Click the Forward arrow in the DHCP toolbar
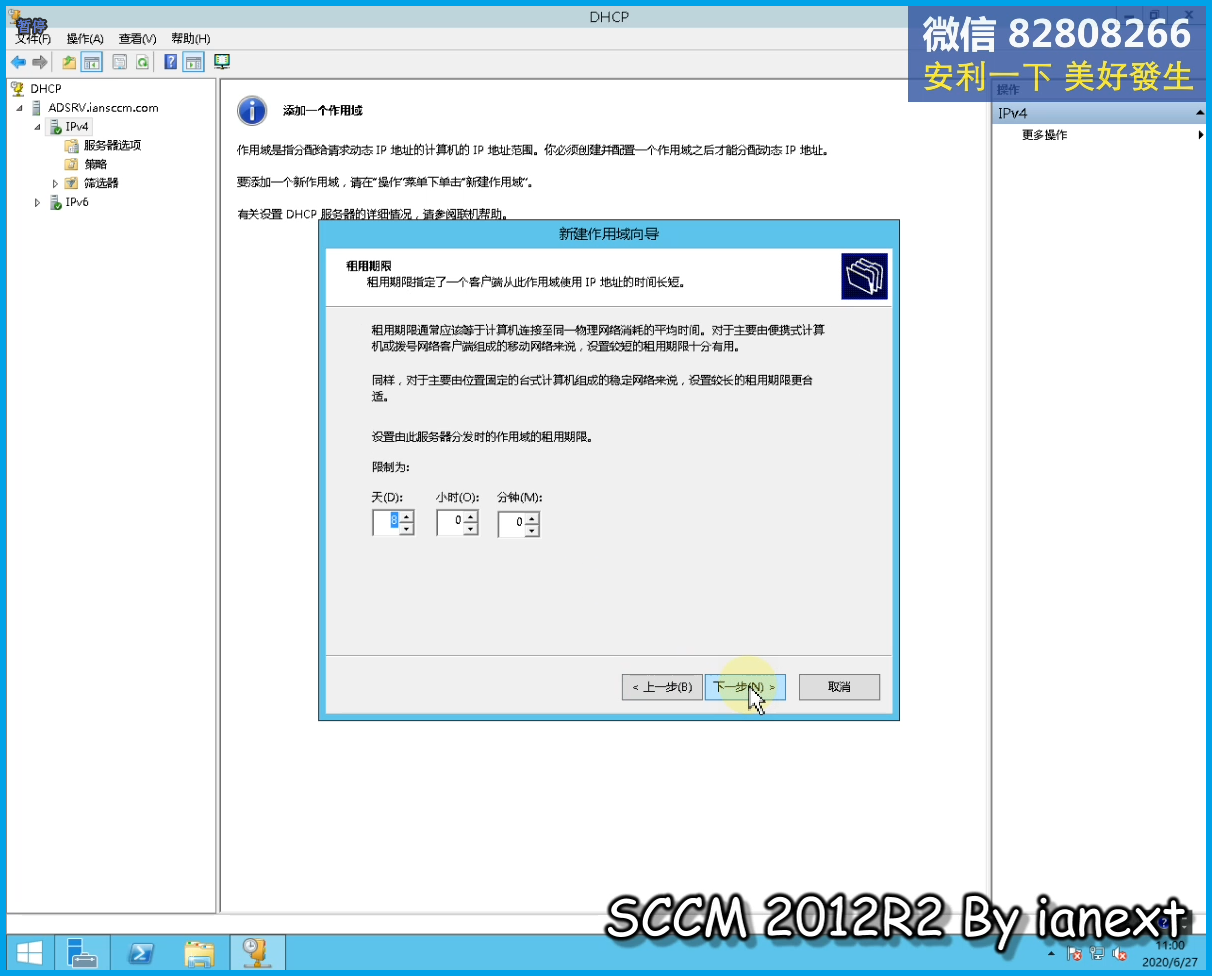This screenshot has width=1212, height=976. click(x=40, y=62)
